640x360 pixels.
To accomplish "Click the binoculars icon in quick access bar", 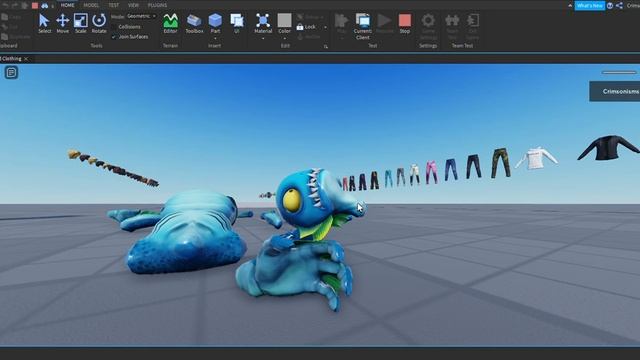I will [44, 5].
